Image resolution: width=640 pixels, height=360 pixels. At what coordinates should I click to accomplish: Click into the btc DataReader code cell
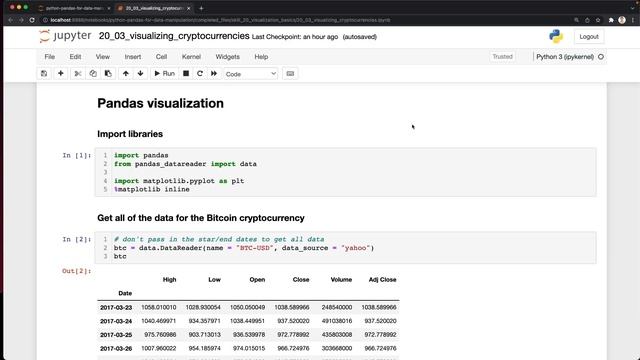345,248
